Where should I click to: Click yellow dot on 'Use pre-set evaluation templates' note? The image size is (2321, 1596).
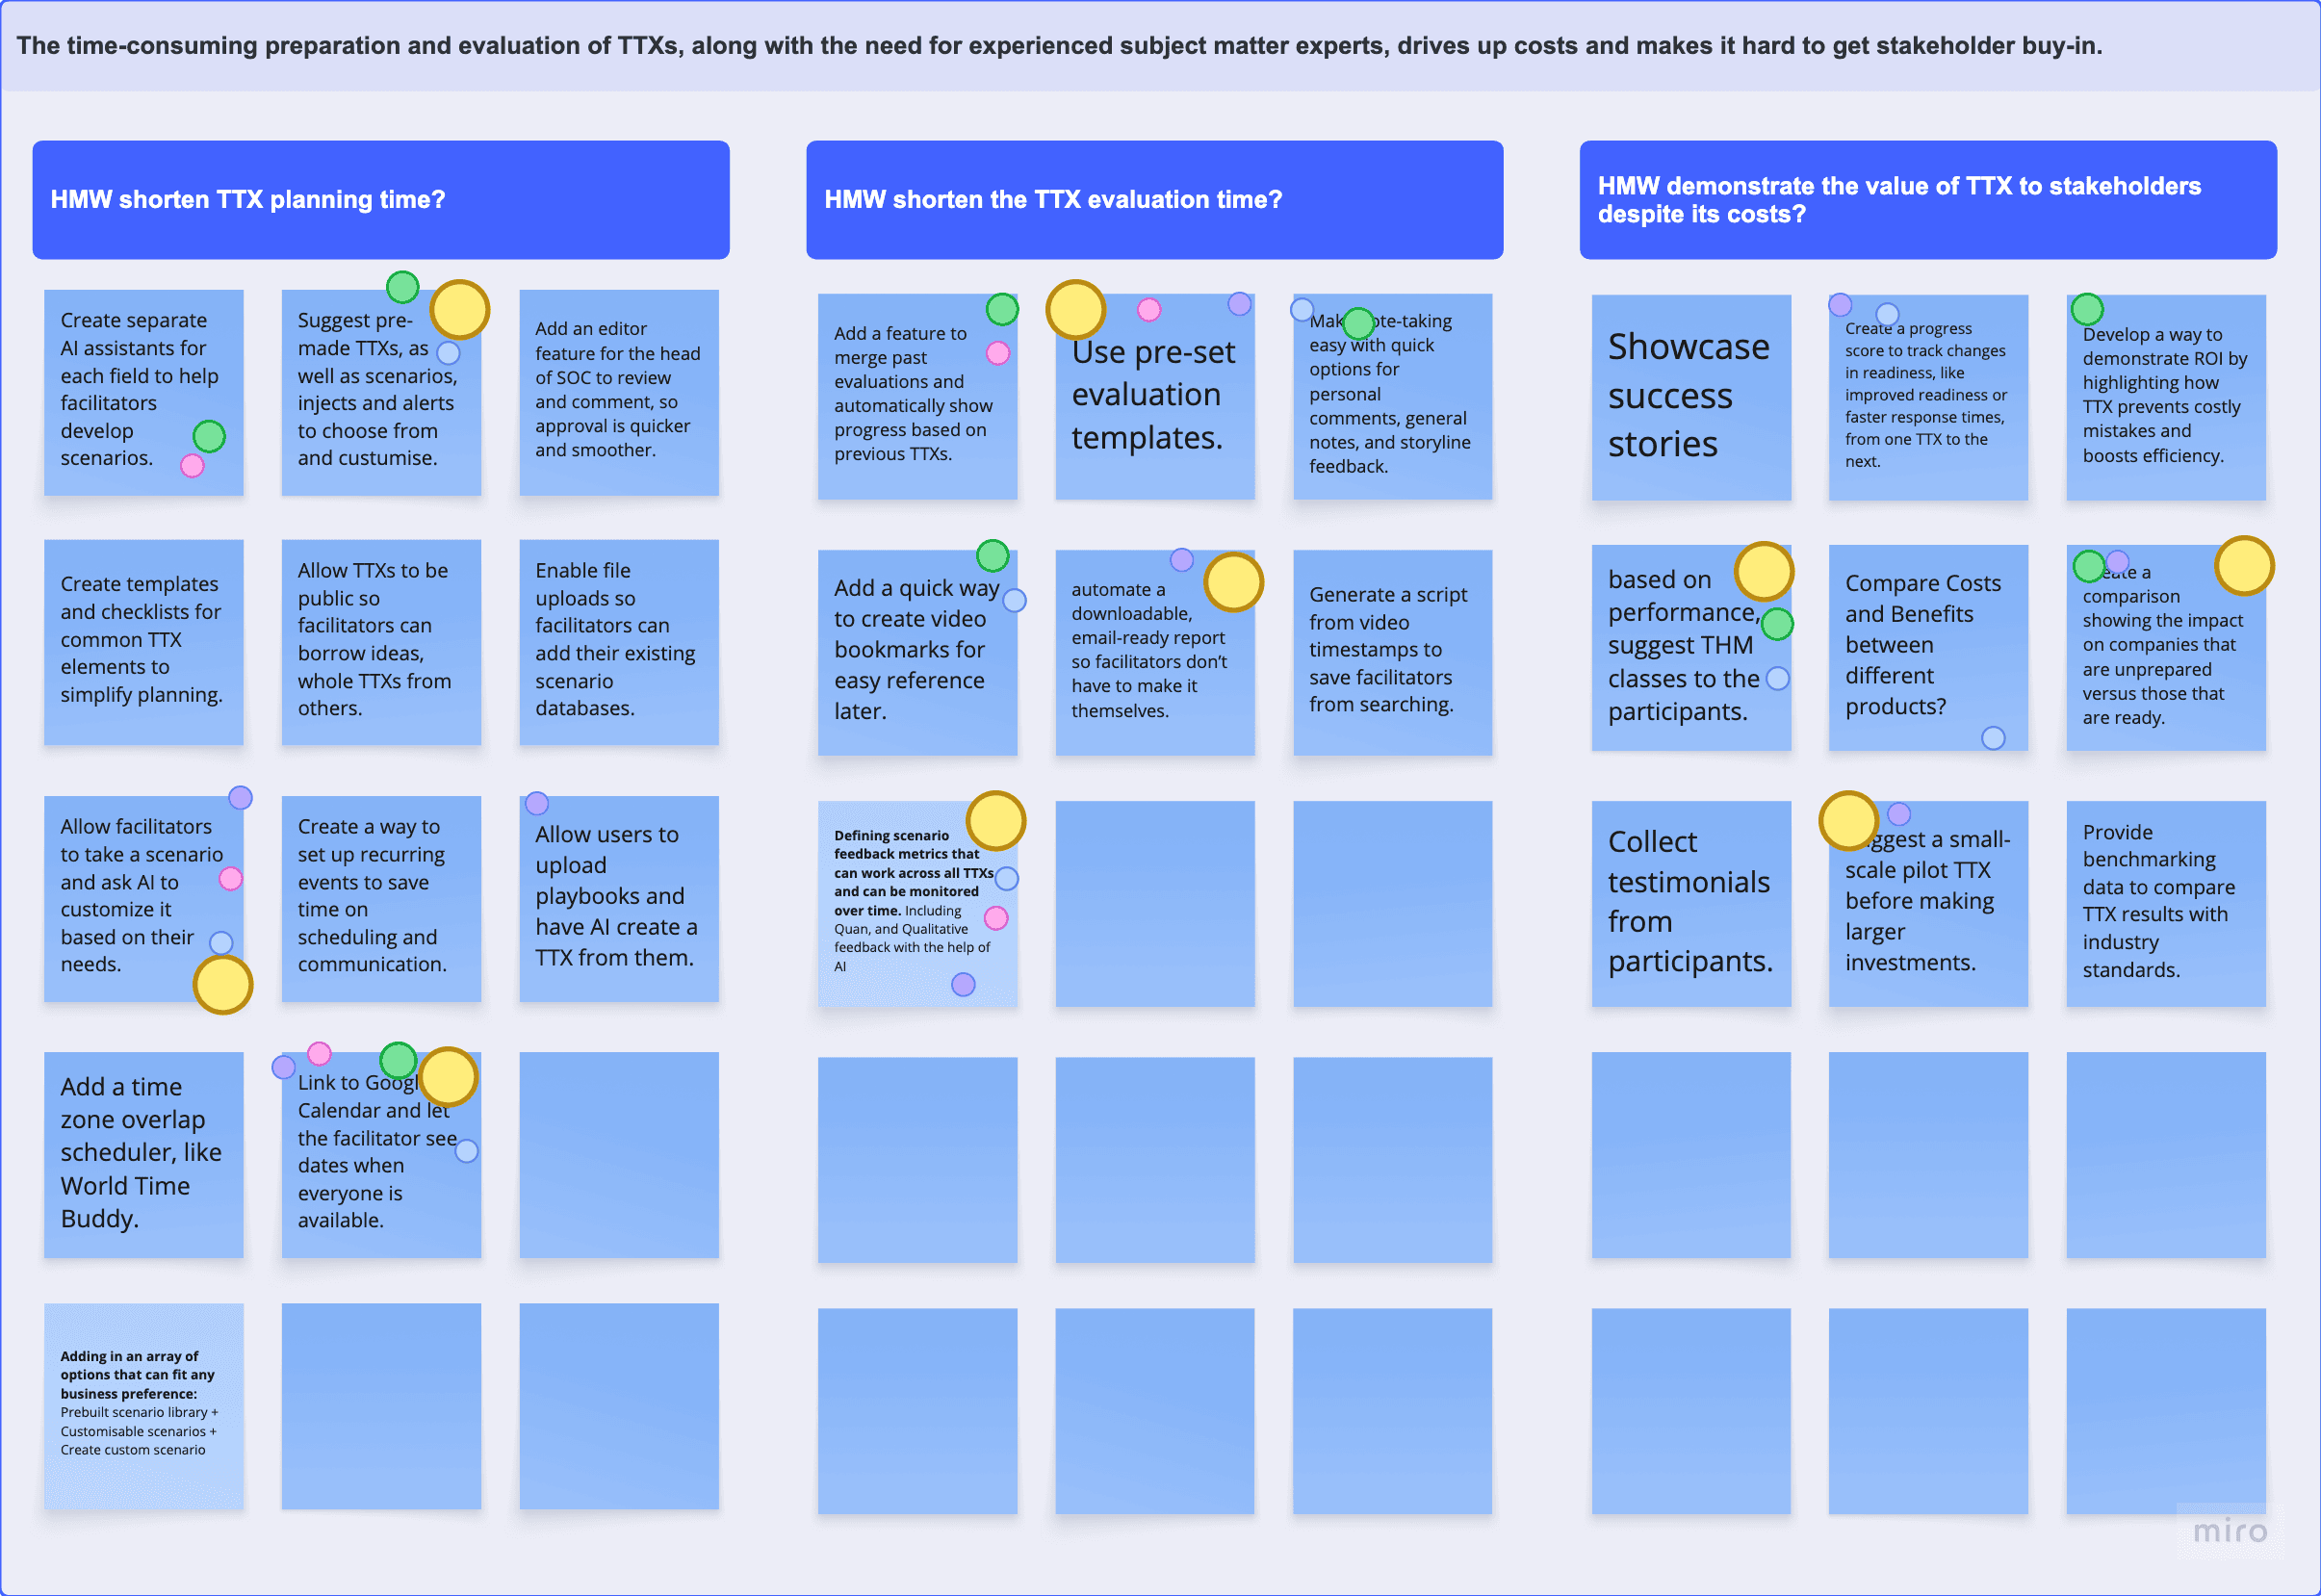click(x=1075, y=309)
